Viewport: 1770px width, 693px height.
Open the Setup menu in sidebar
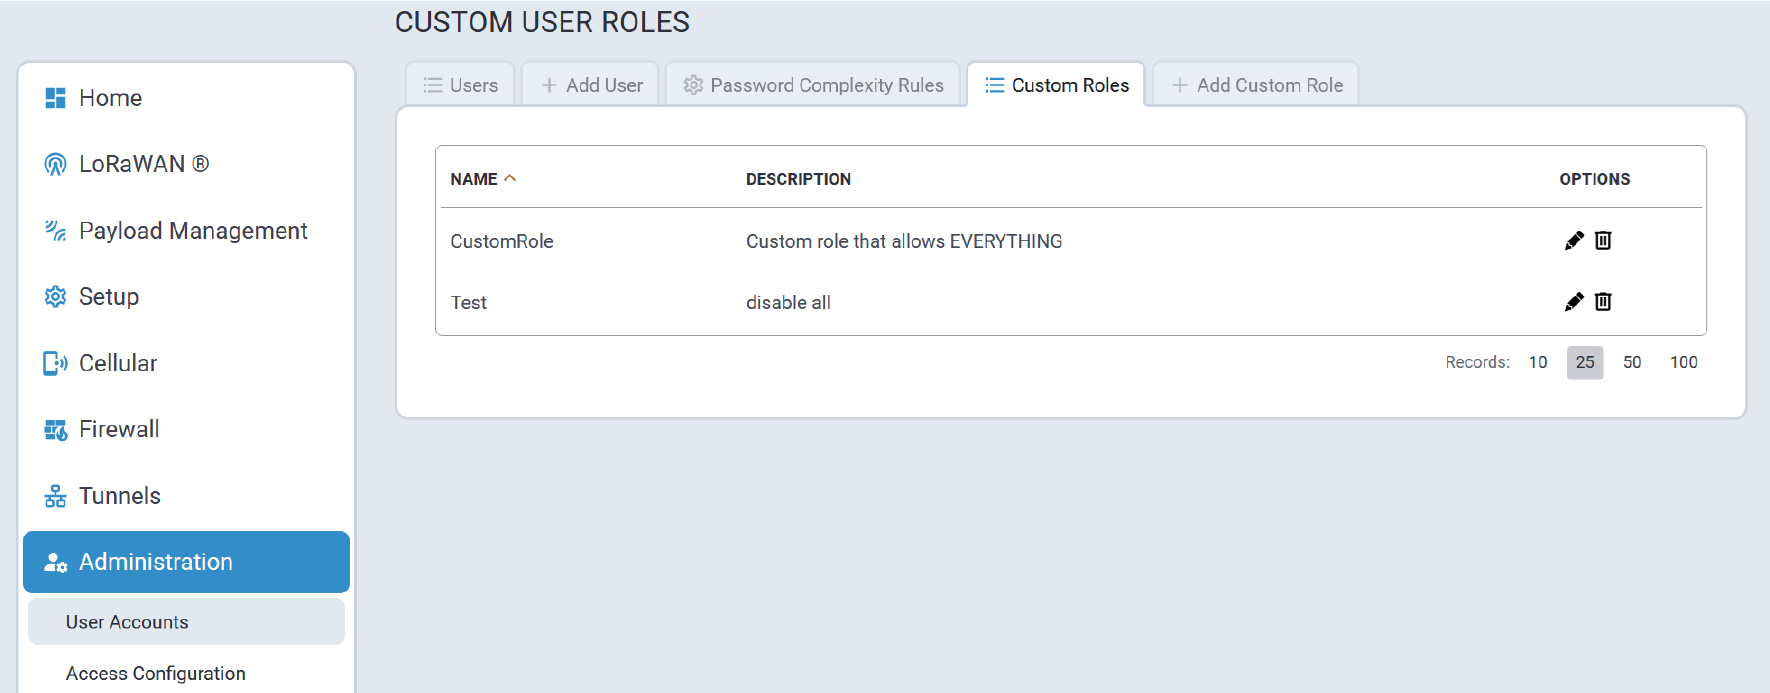108,297
